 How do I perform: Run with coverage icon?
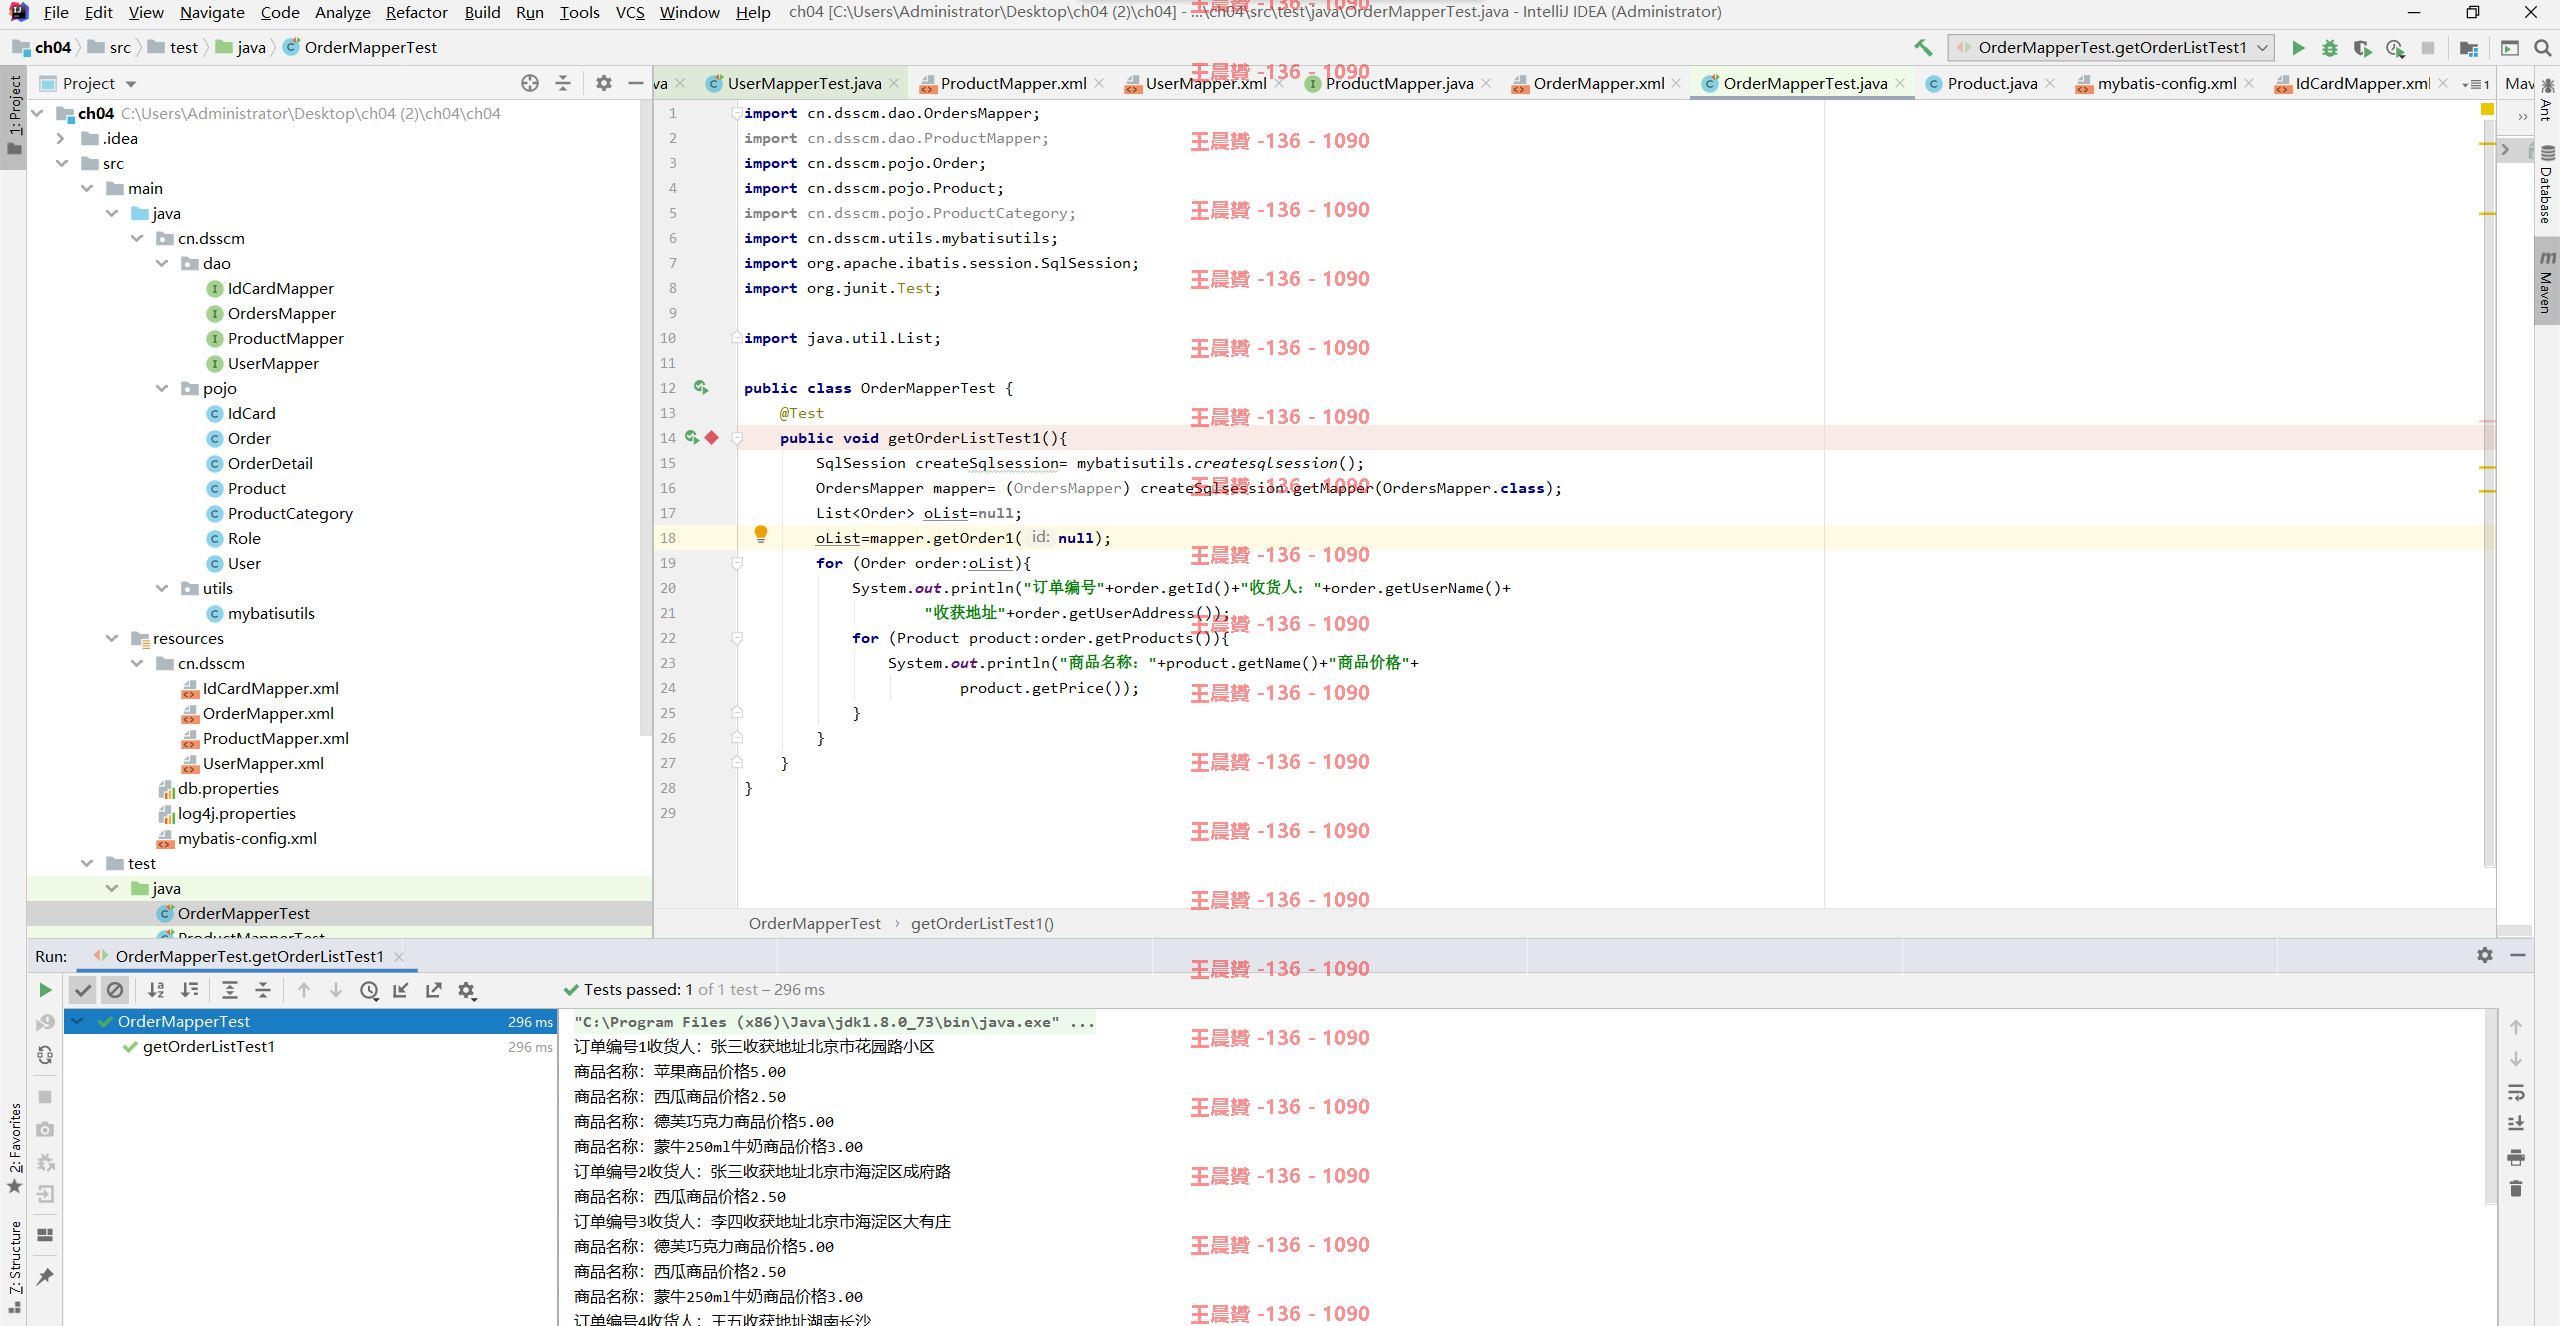(2362, 48)
